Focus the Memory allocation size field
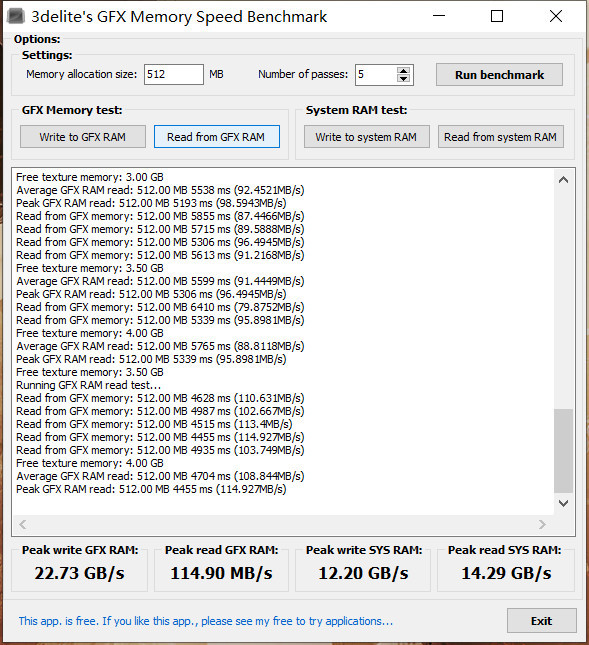 (174, 74)
